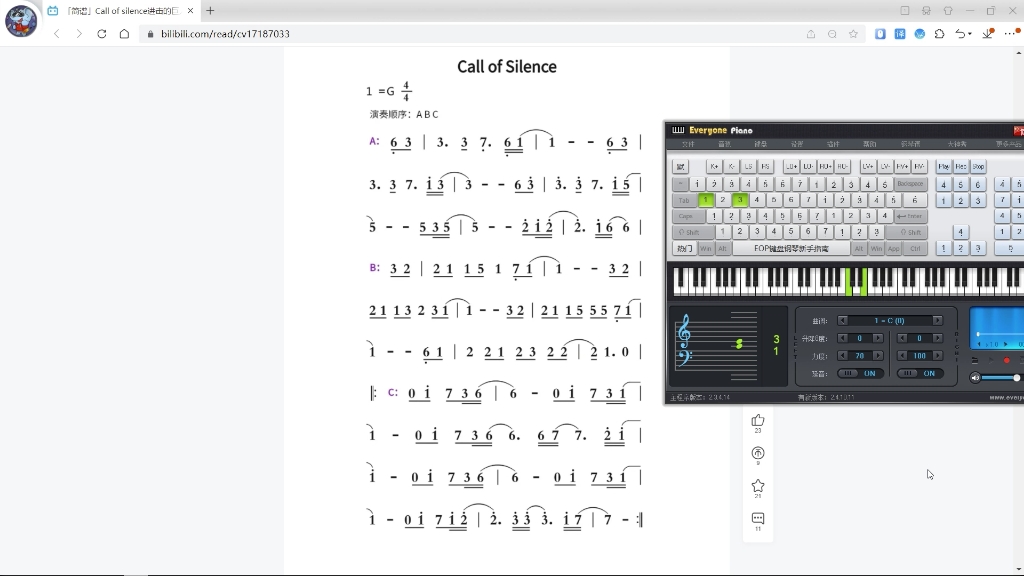Open the downloads icon in the toolbar
Screen dimensions: 1024x576
click(x=988, y=34)
